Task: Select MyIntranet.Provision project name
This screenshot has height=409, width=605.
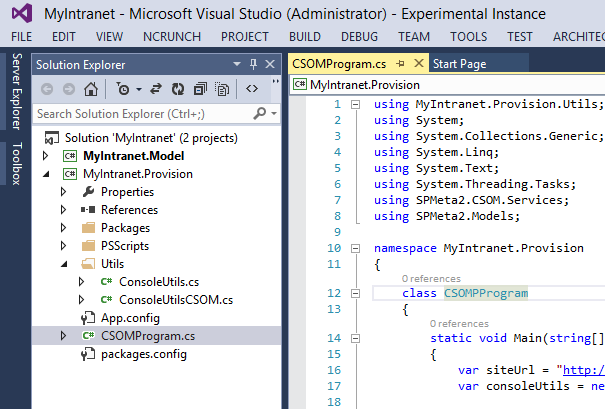Action: coord(138,174)
